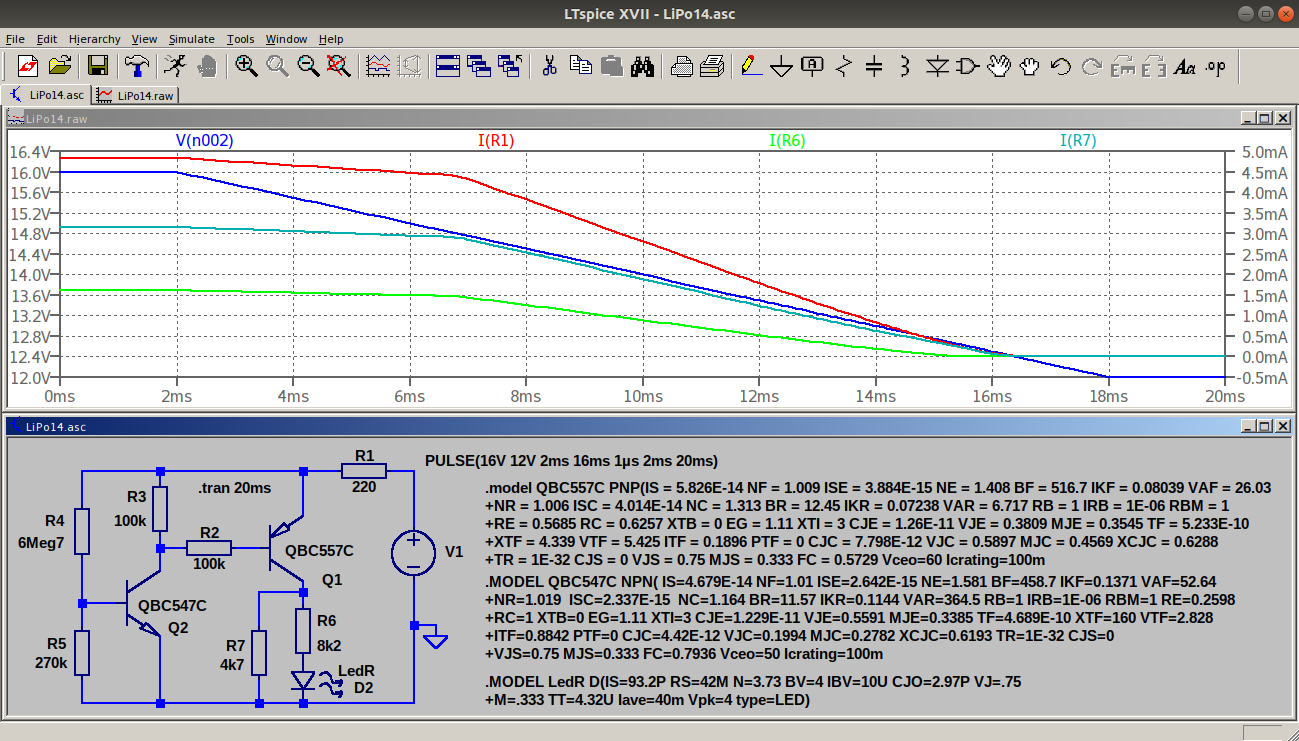
Task: Open the Component gate-symbol browser
Action: (968, 66)
